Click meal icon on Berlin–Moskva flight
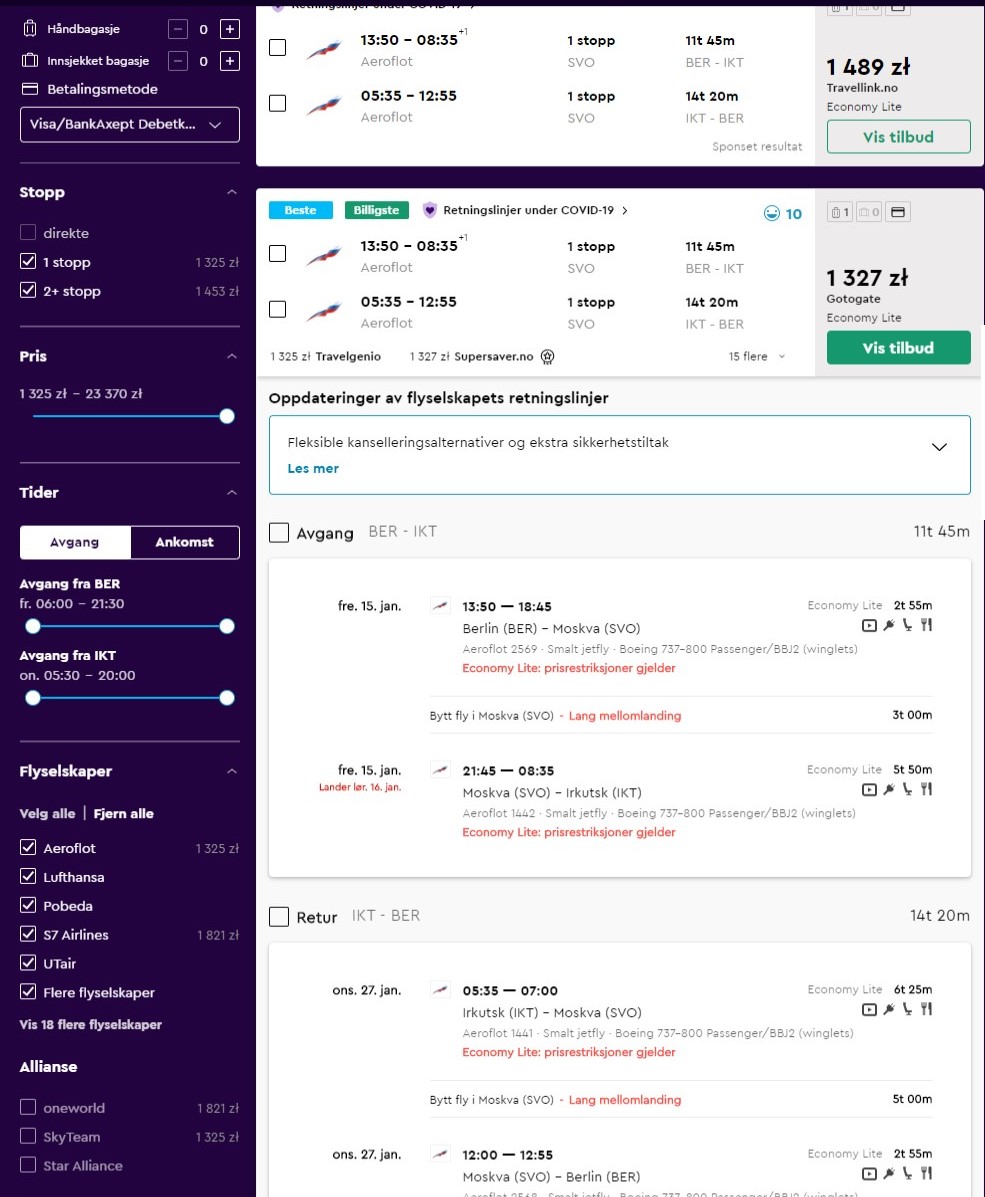Viewport: 985px width, 1197px height. 926,625
